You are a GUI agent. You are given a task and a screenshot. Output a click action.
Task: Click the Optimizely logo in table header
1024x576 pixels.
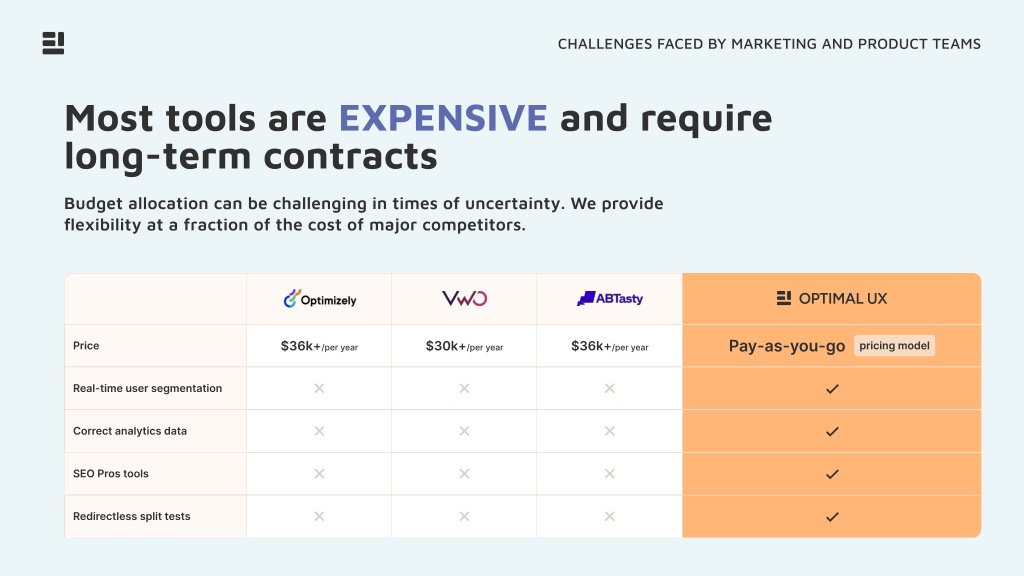(319, 299)
